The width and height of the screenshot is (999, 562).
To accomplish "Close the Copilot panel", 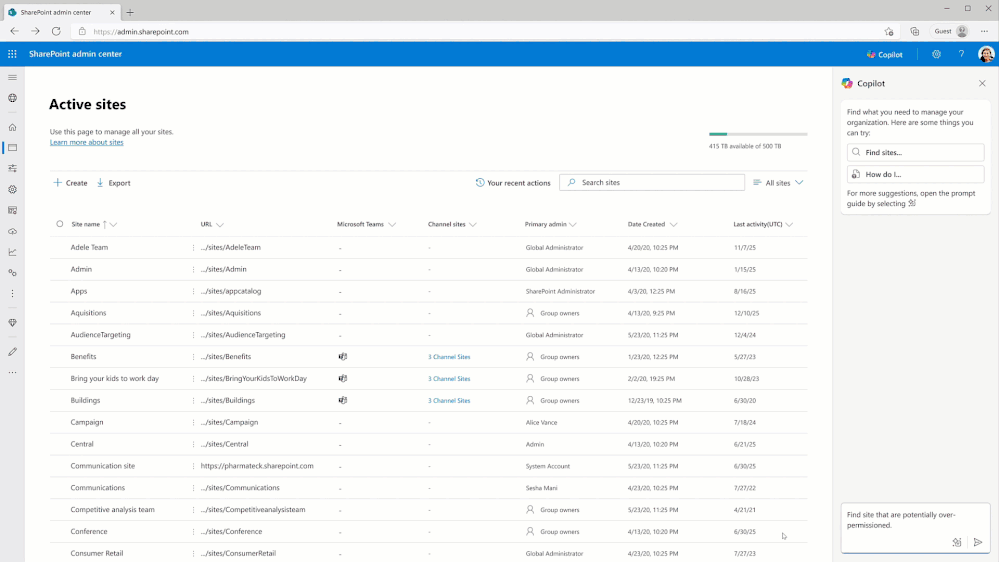I will tap(982, 83).
